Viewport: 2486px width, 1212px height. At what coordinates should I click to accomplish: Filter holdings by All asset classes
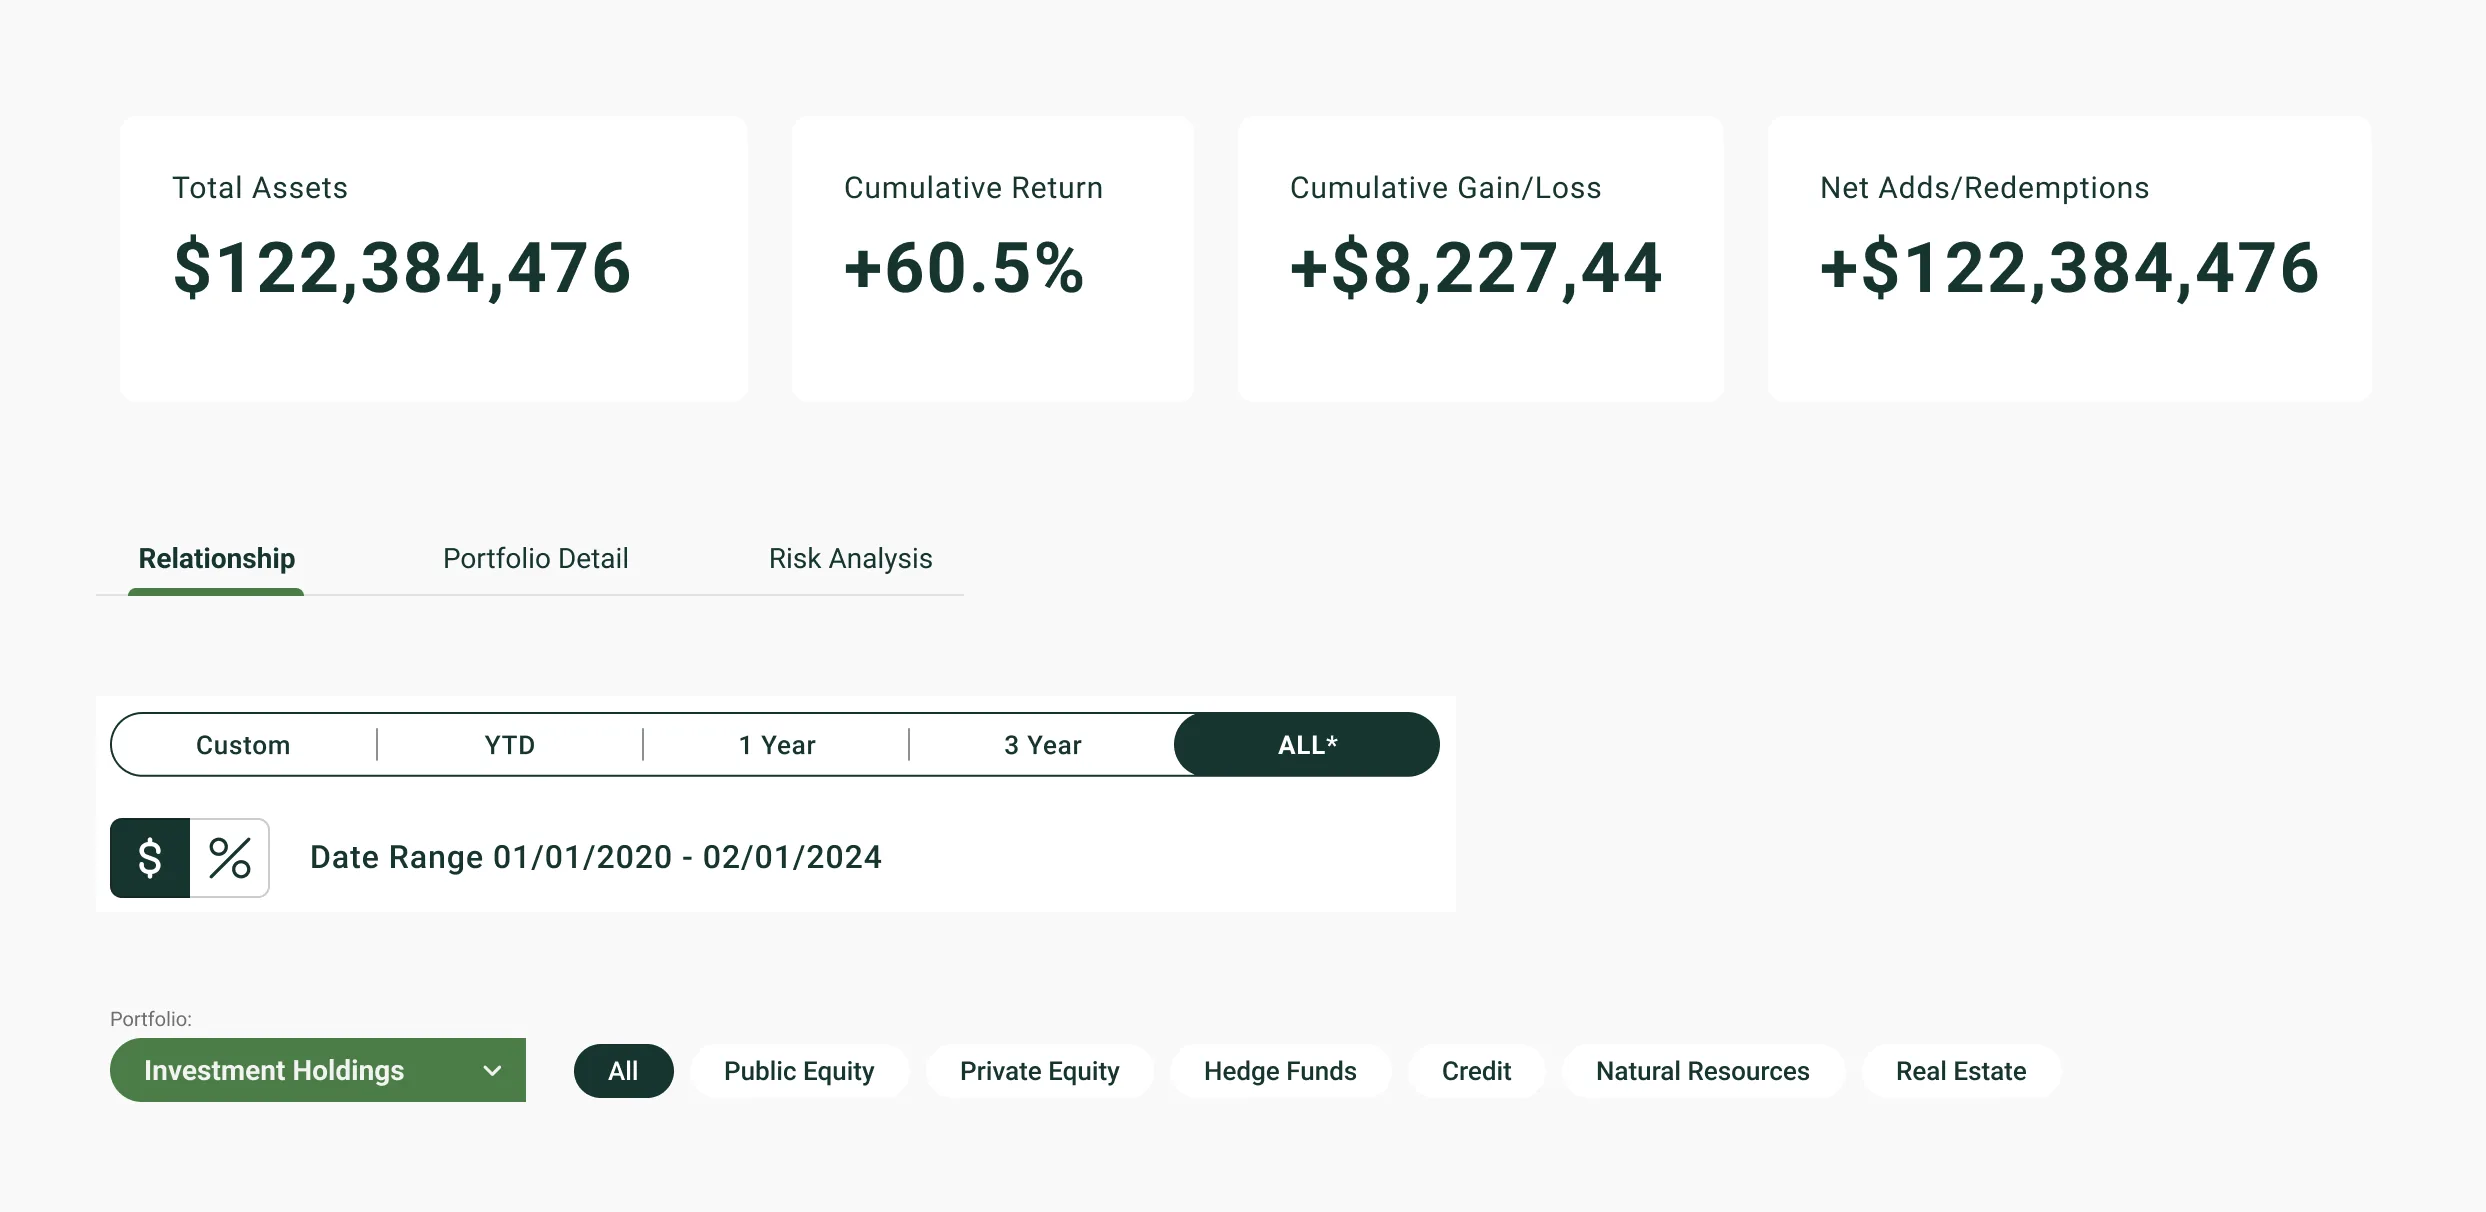624,1071
